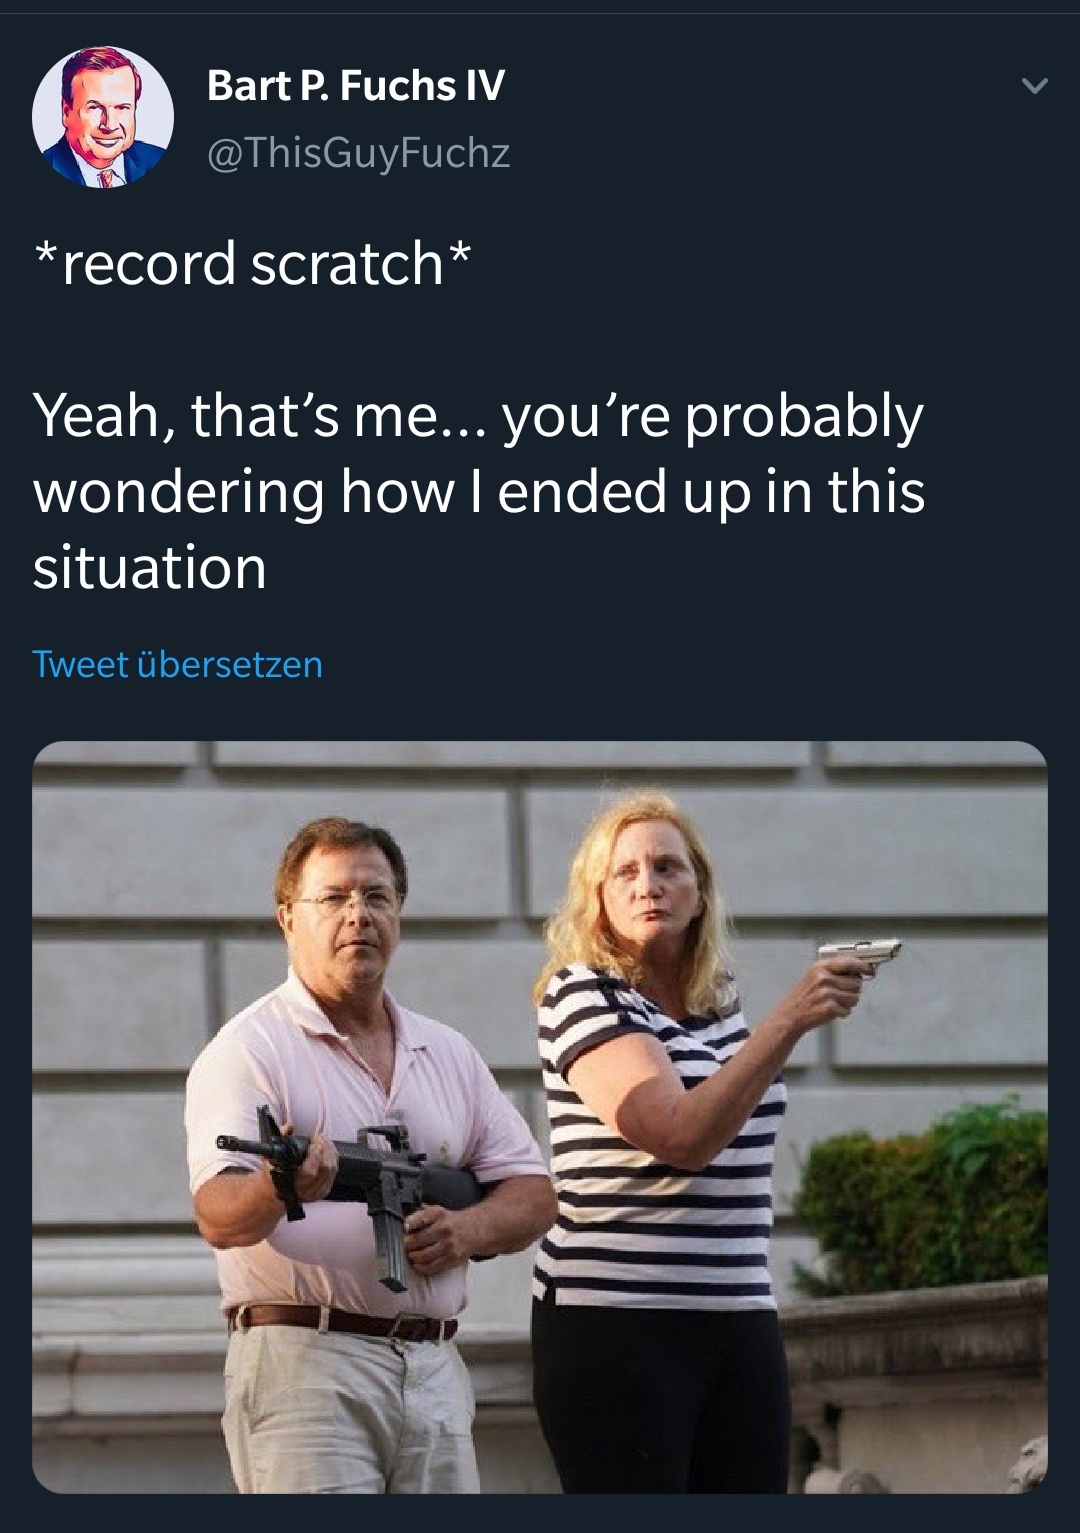Click the silver pistol in the photo
Image resolution: width=1080 pixels, height=1533 pixels.
(x=860, y=953)
